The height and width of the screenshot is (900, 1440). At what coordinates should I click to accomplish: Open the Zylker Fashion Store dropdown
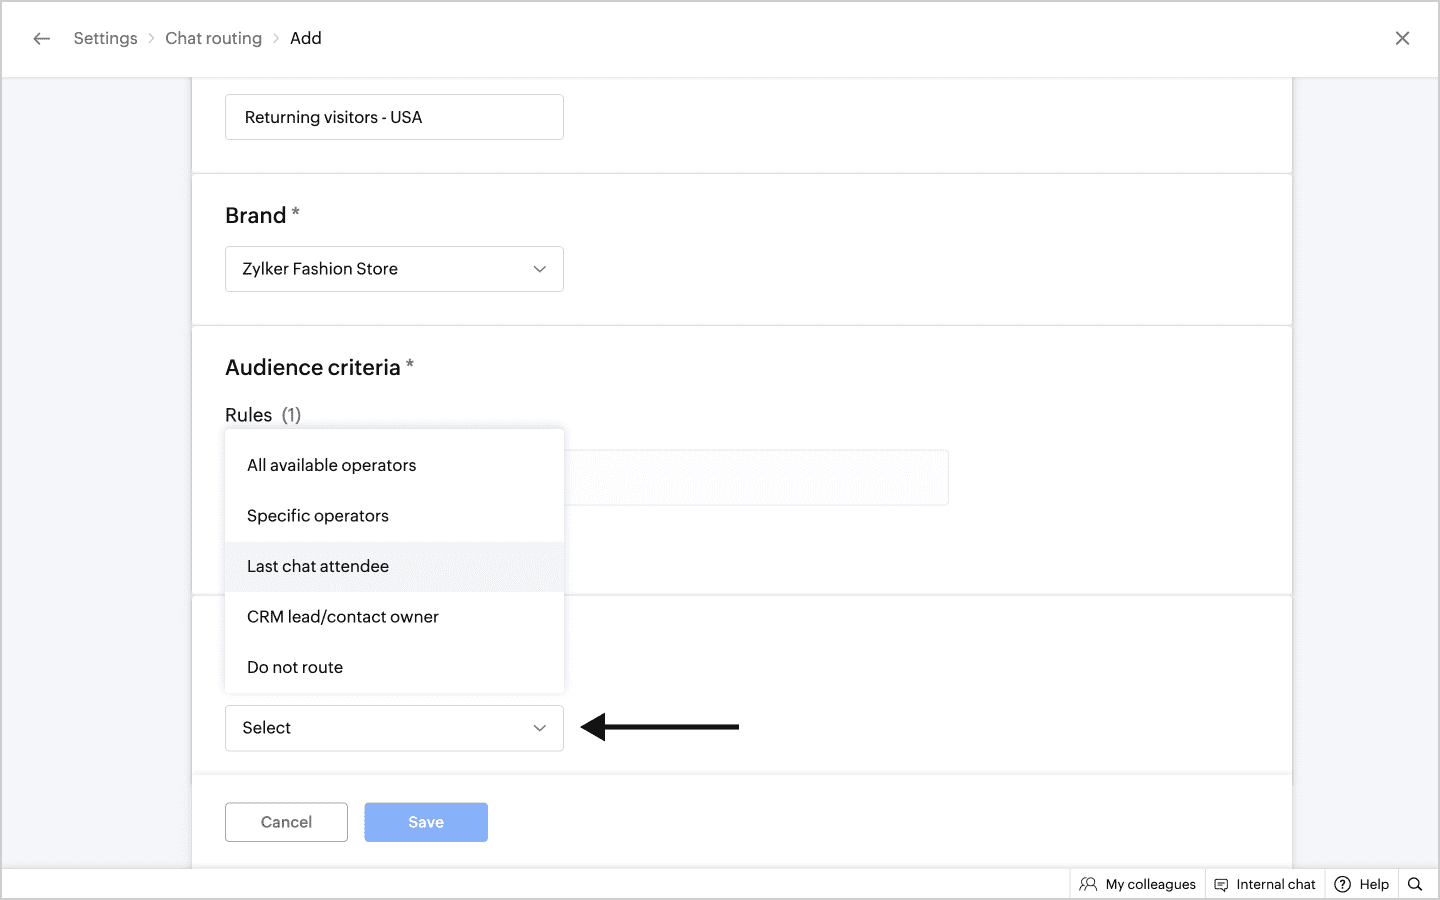tap(380, 269)
